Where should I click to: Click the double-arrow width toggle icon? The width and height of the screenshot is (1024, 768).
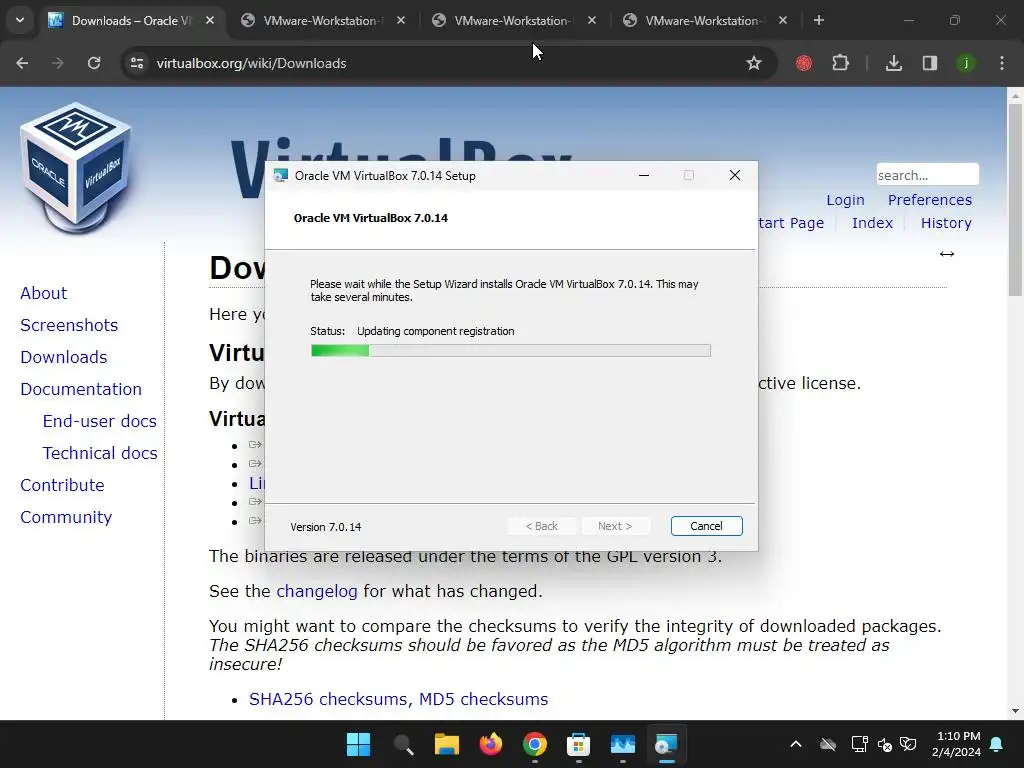click(947, 254)
